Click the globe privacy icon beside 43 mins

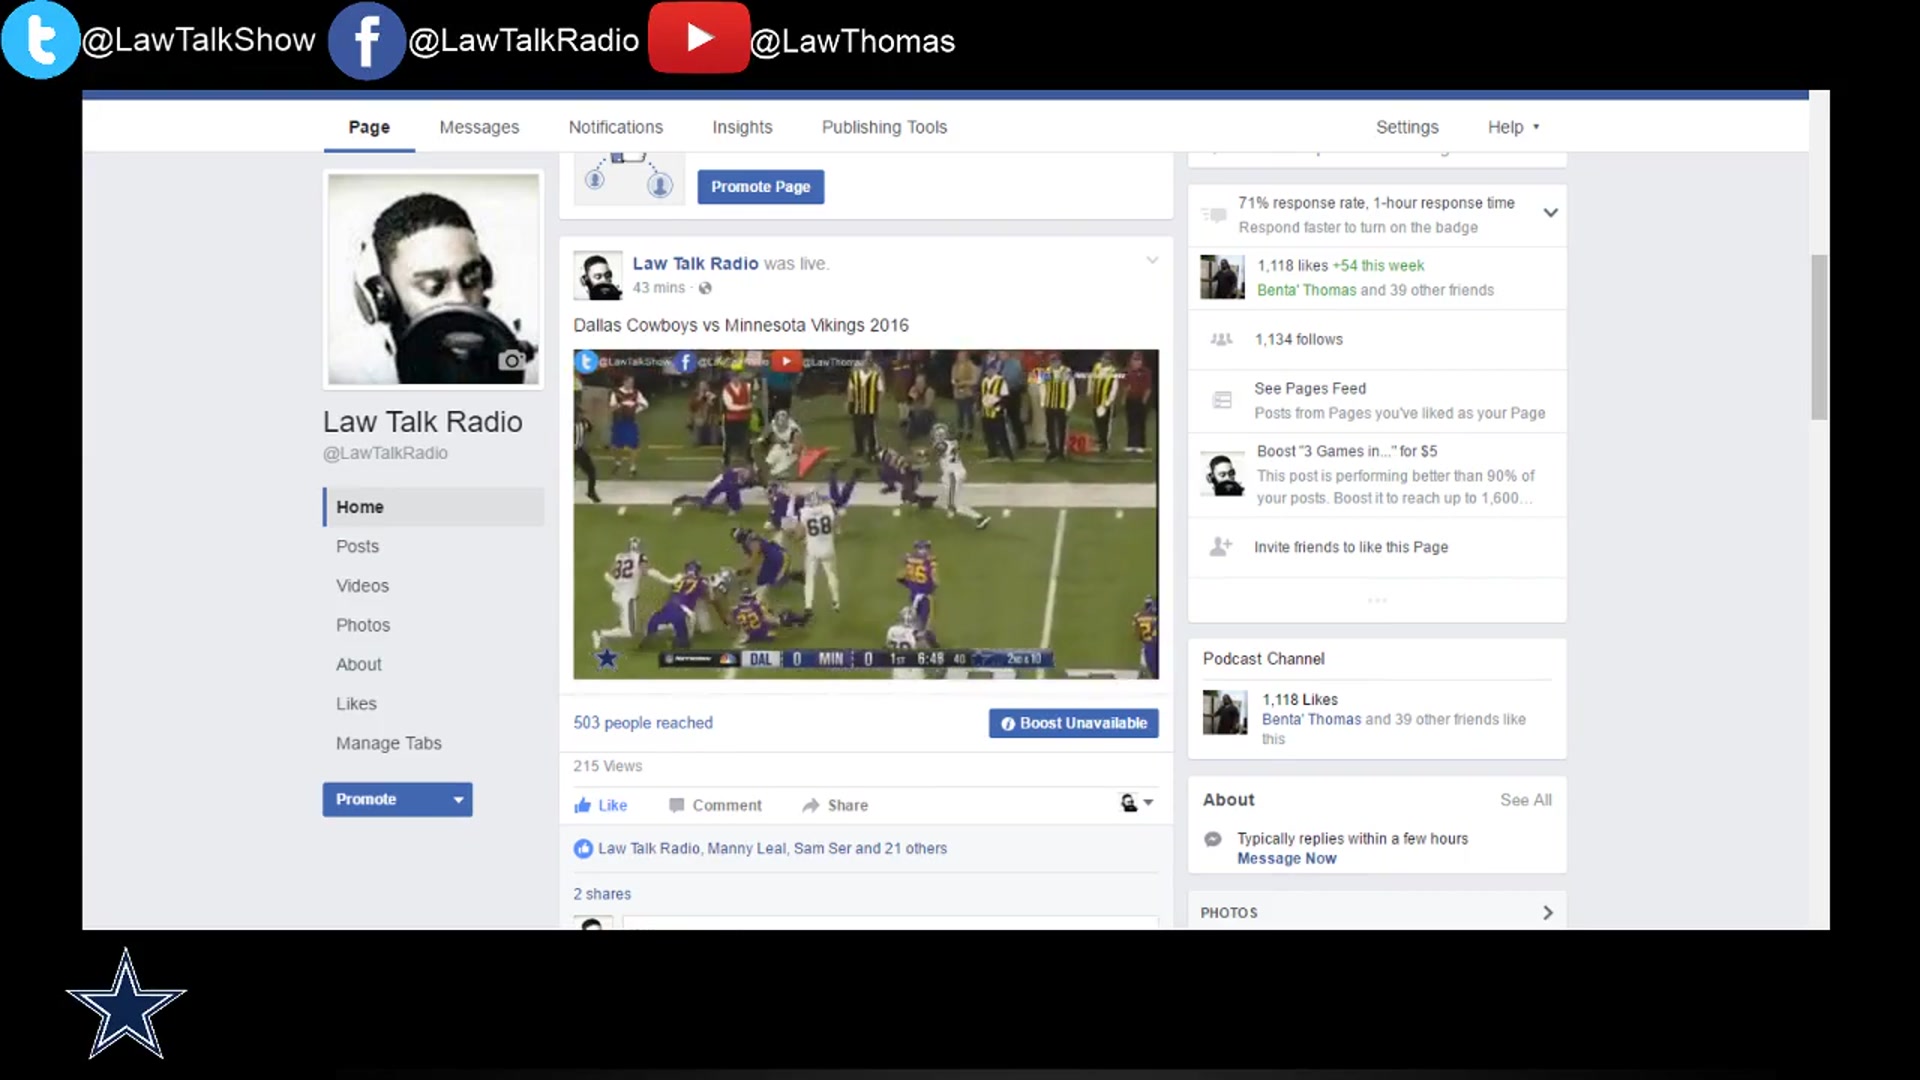point(705,288)
